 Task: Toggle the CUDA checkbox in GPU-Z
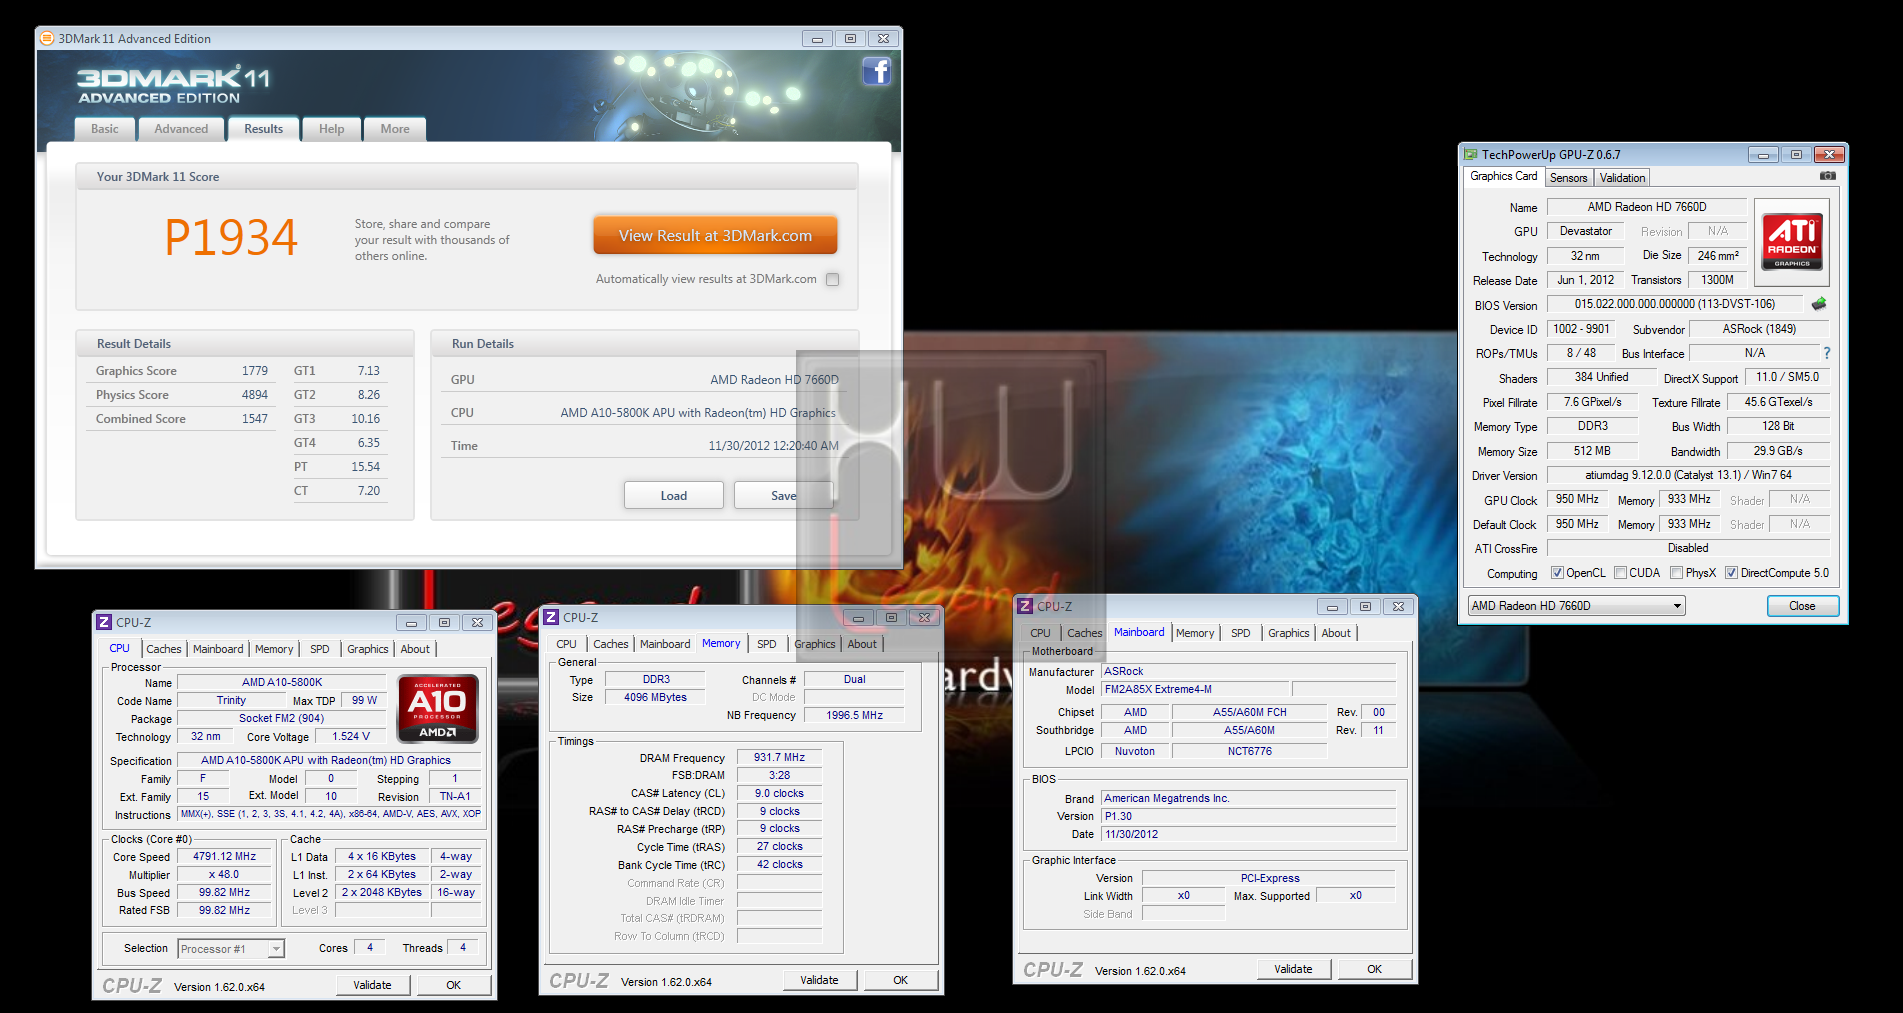click(x=1620, y=573)
